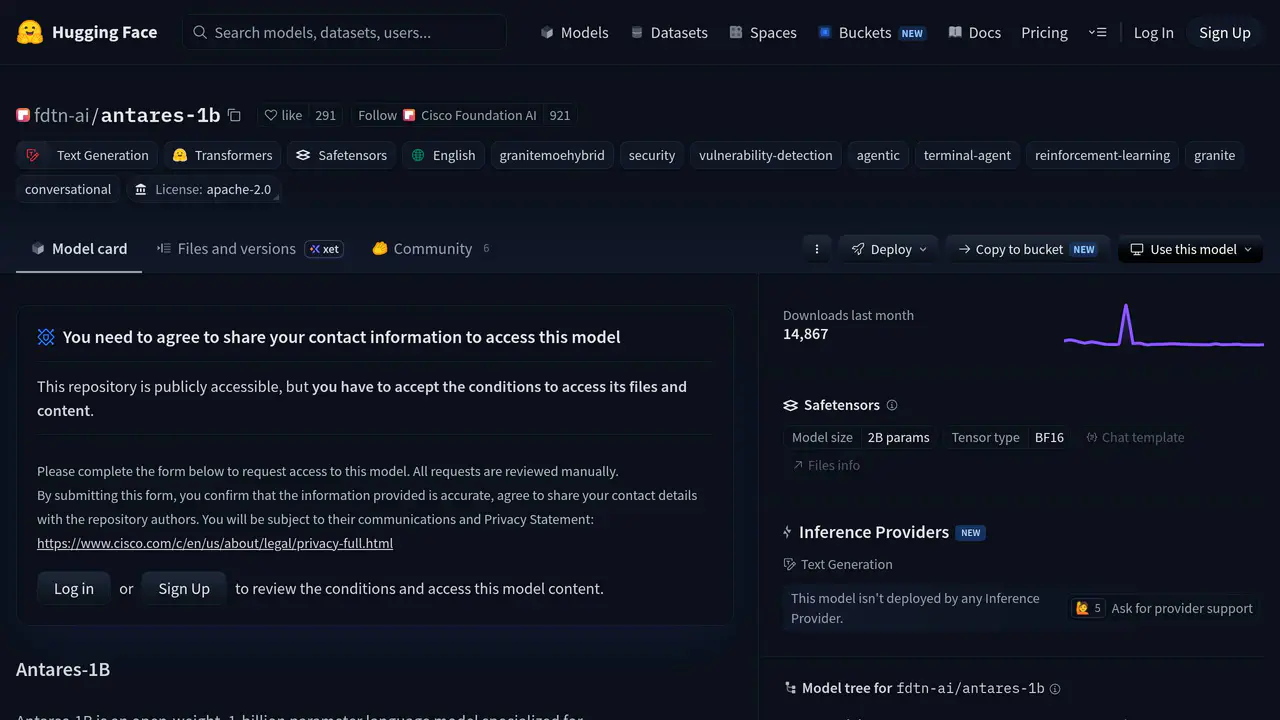Image resolution: width=1280 pixels, height=720 pixels.
Task: Select the security tag
Action: tap(652, 155)
